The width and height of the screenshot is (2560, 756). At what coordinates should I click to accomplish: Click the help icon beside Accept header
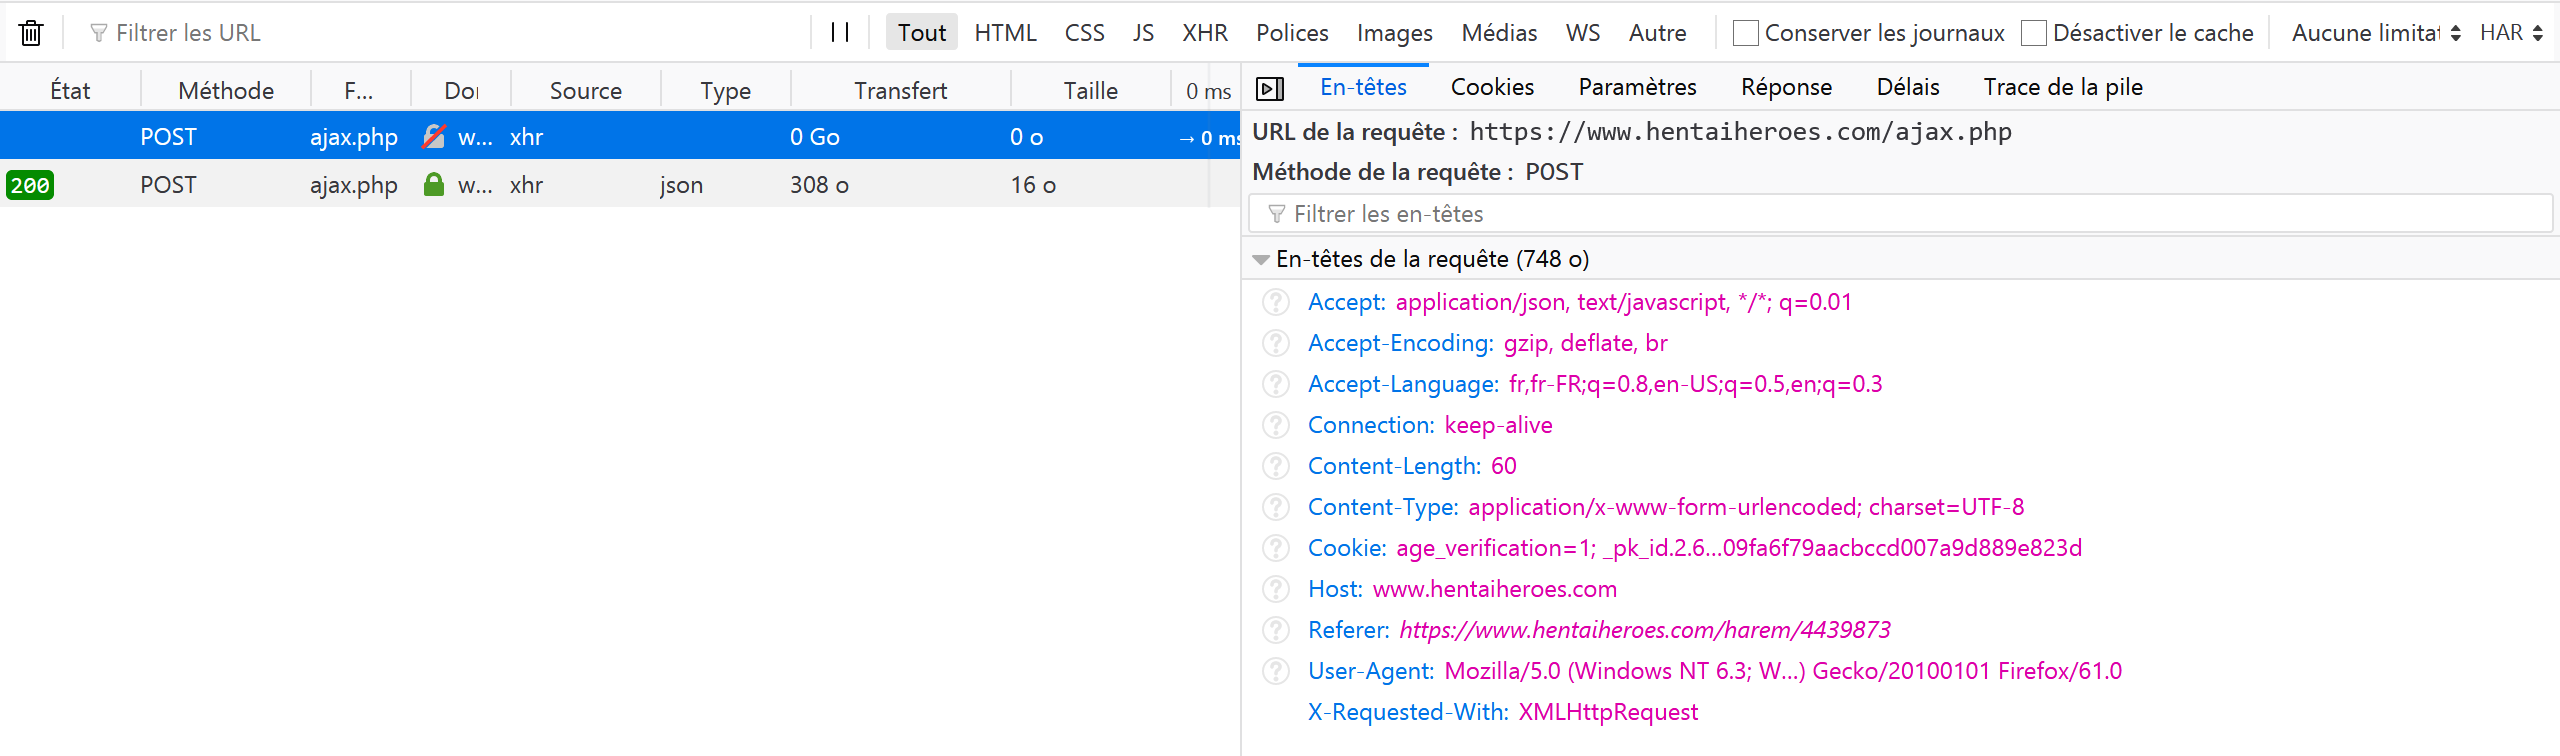(1276, 302)
